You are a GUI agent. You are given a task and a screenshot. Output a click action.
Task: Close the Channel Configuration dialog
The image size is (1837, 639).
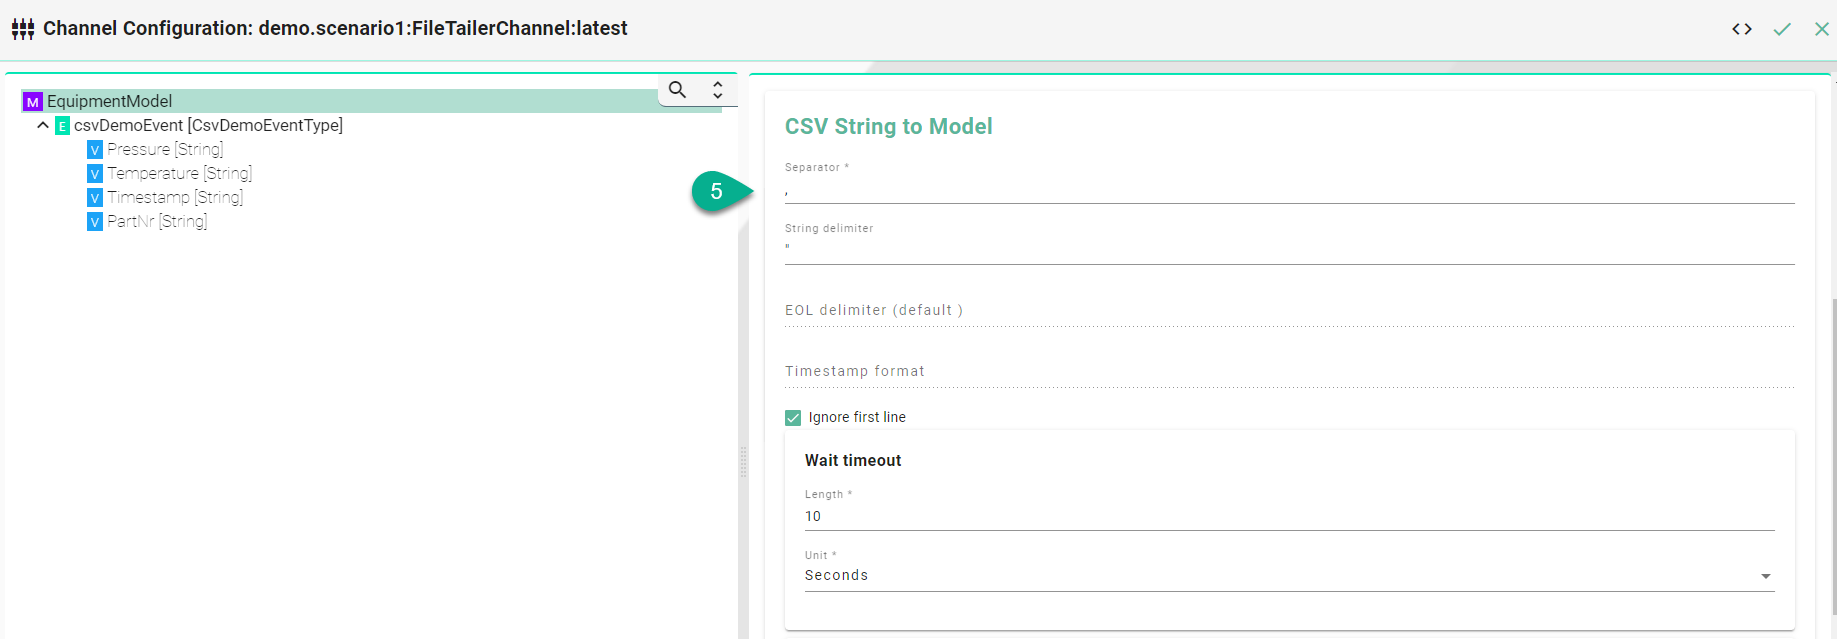coord(1822,29)
